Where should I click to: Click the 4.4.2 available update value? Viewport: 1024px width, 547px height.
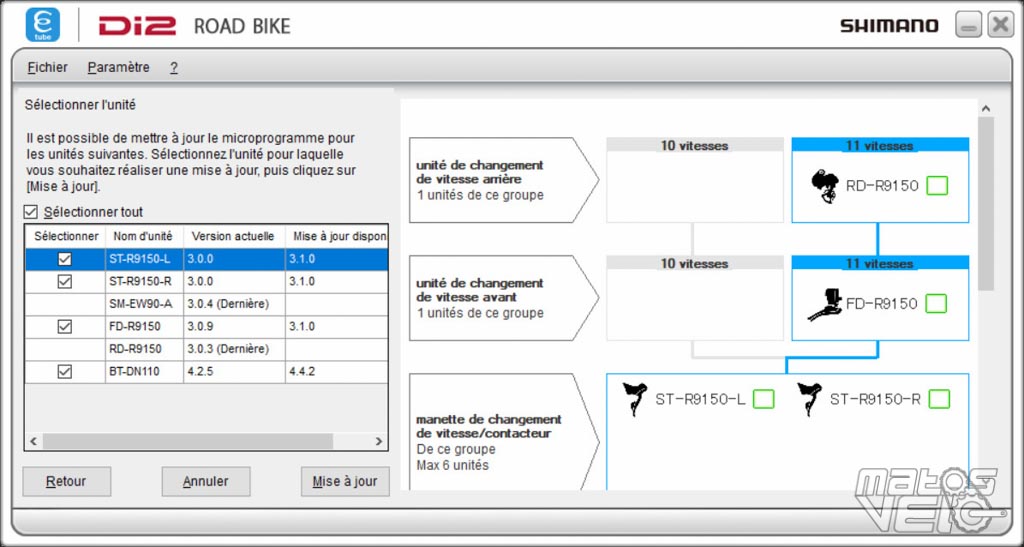[x=304, y=372]
